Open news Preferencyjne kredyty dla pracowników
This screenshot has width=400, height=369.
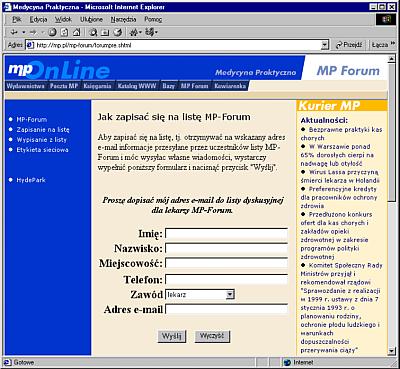339,197
